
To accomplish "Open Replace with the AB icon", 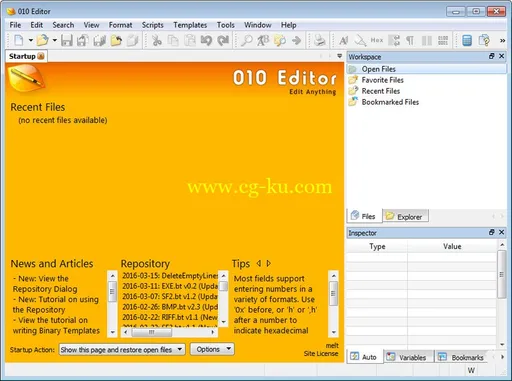I will [x=263, y=40].
